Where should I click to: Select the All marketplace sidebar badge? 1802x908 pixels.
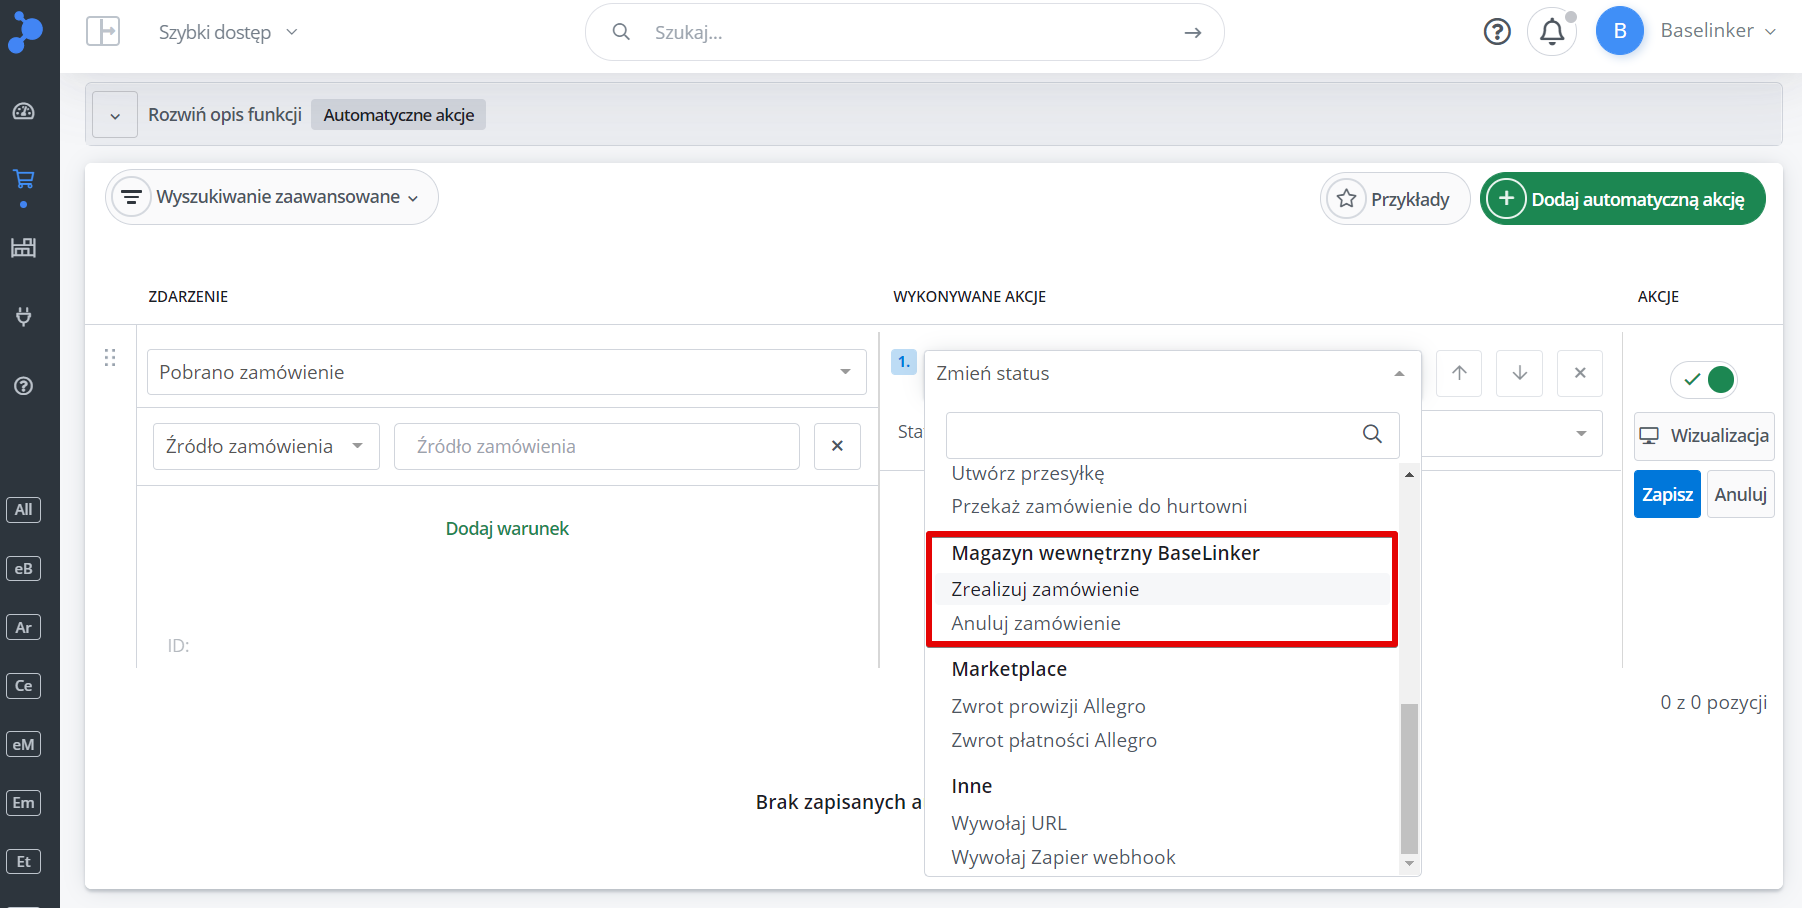tap(24, 510)
